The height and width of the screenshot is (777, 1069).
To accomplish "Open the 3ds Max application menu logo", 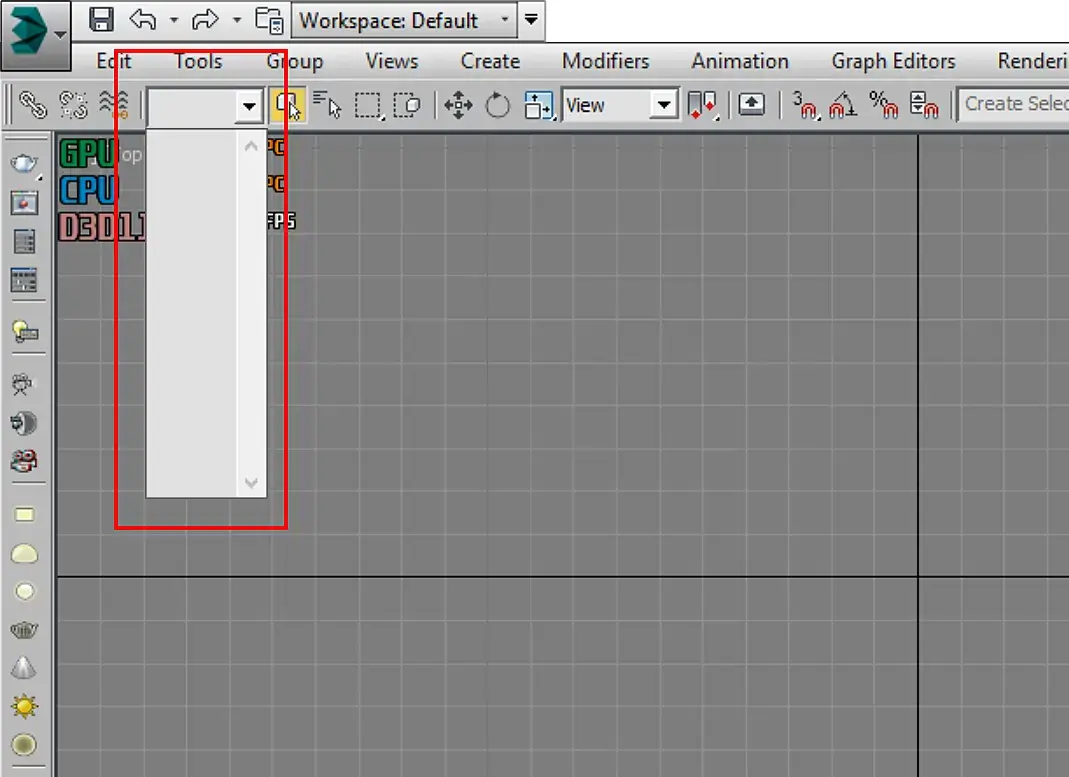I will point(34,34).
